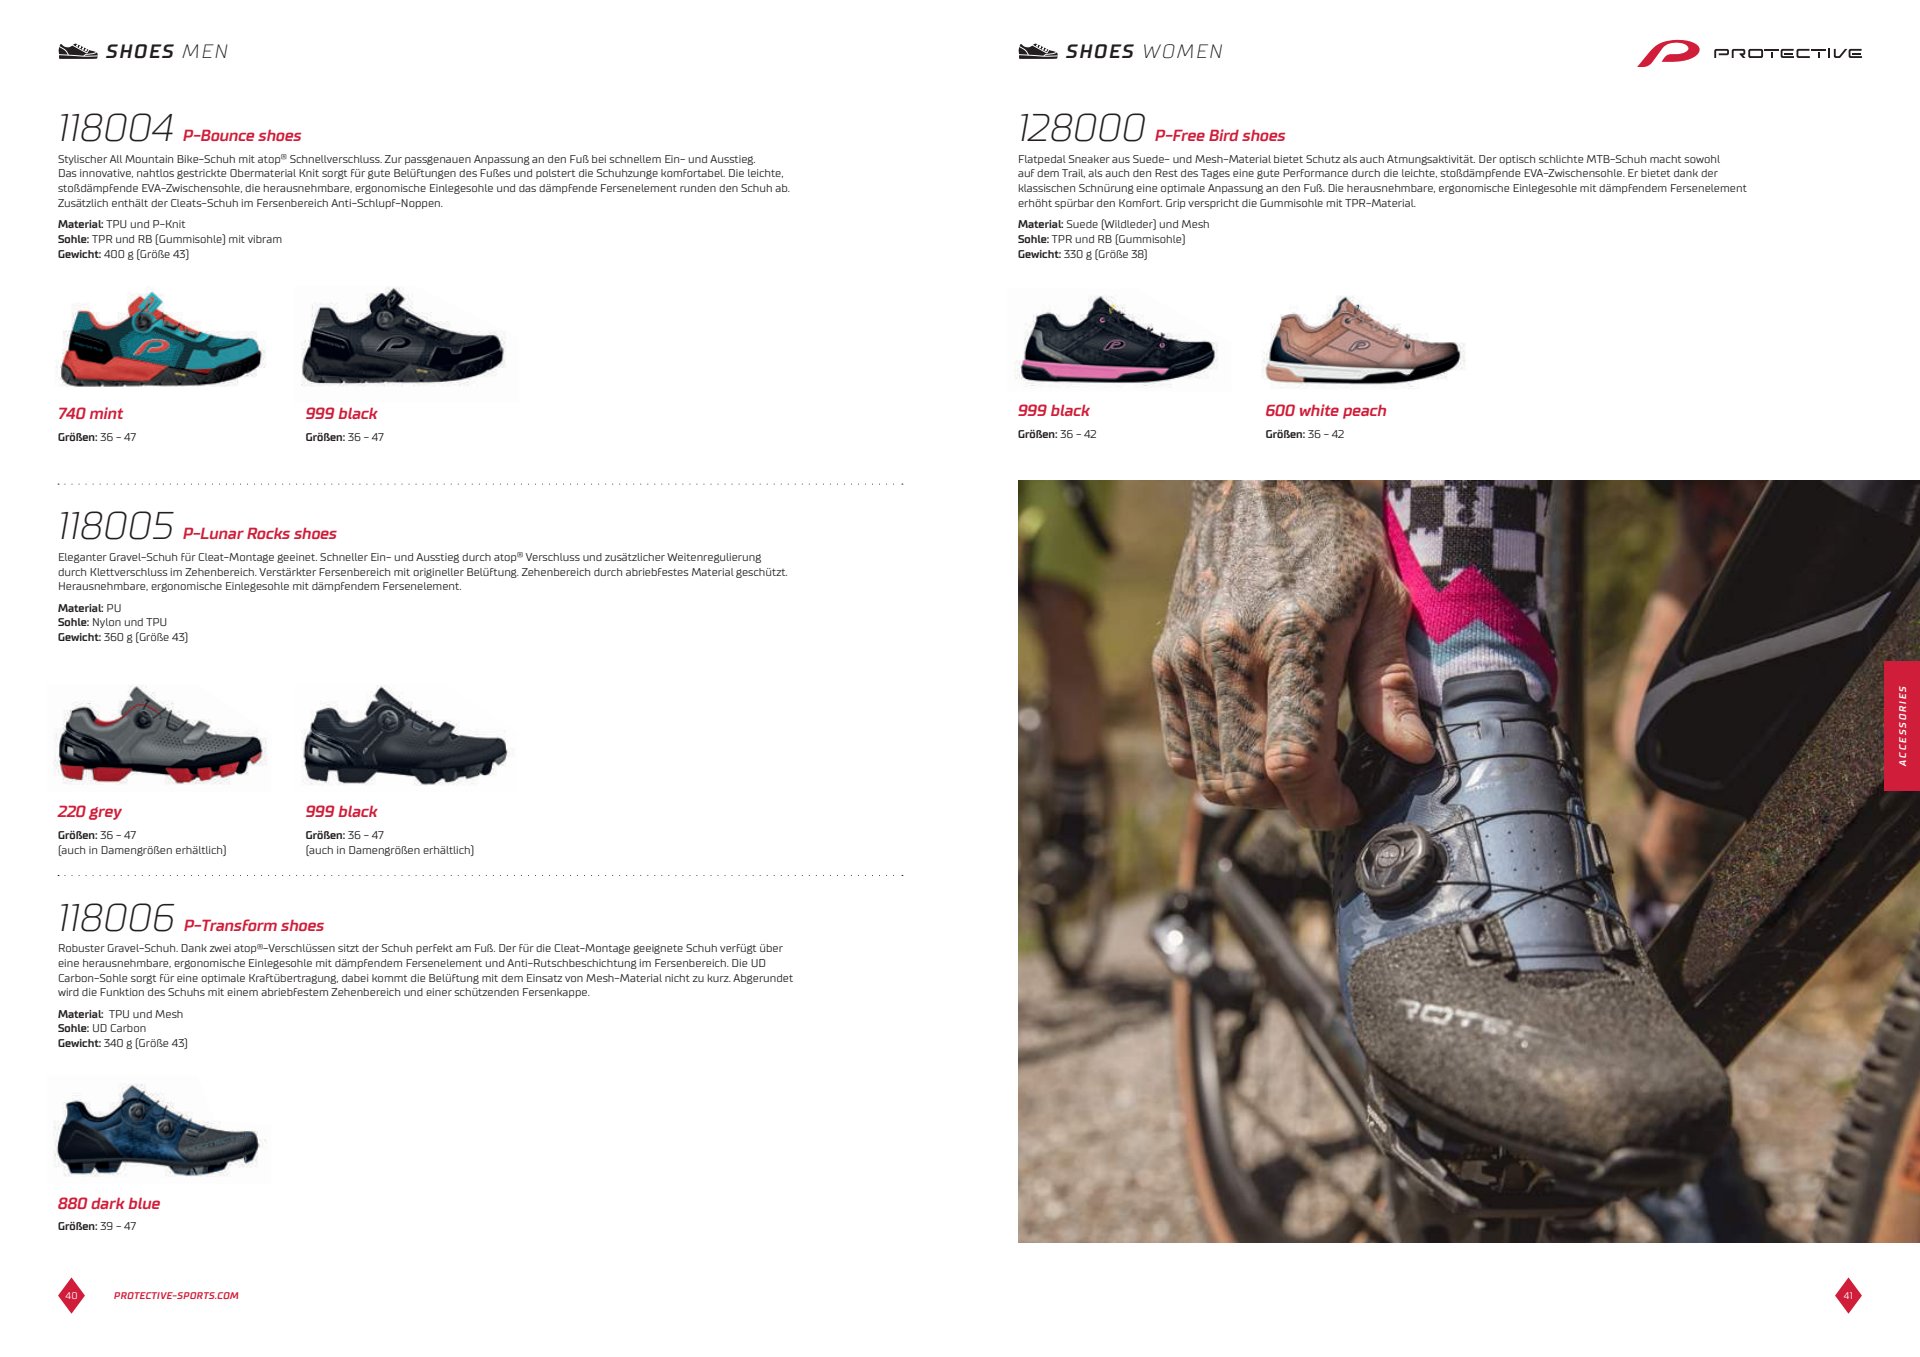Viewport: 1920px width, 1357px height.
Task: Click the red Protective P logo
Action: [1667, 53]
